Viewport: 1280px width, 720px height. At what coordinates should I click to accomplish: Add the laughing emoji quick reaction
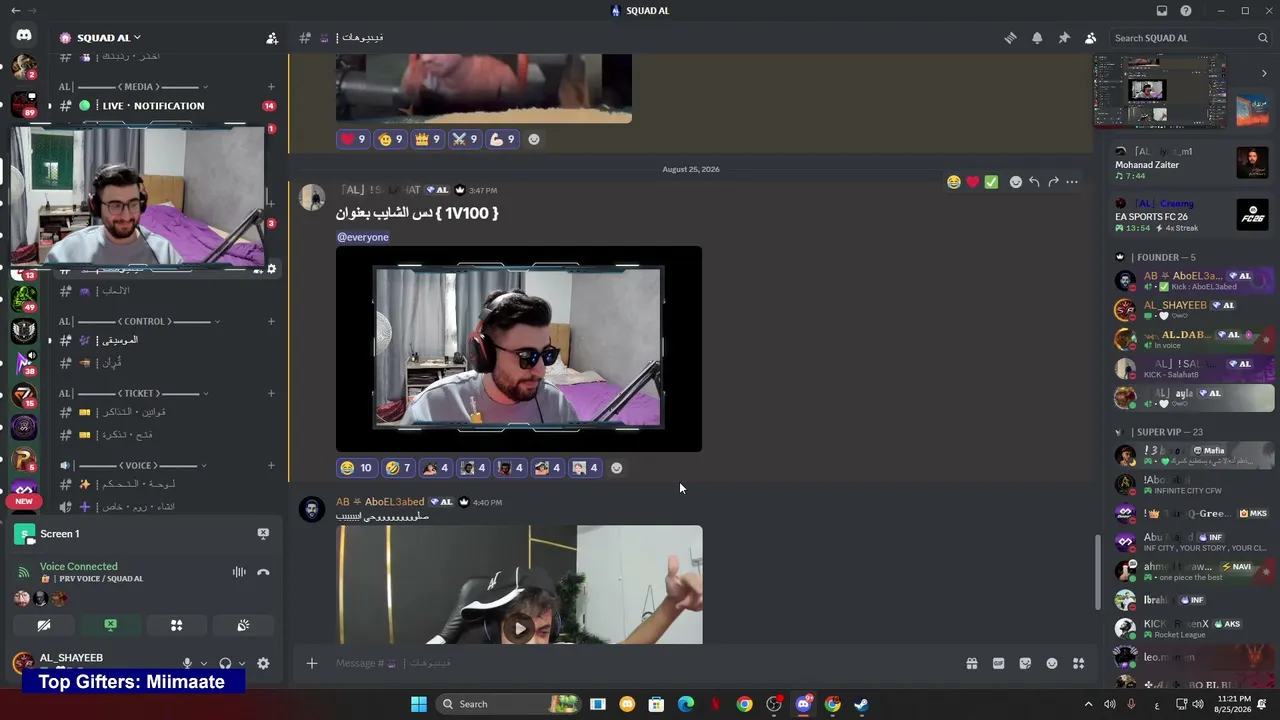click(x=954, y=182)
